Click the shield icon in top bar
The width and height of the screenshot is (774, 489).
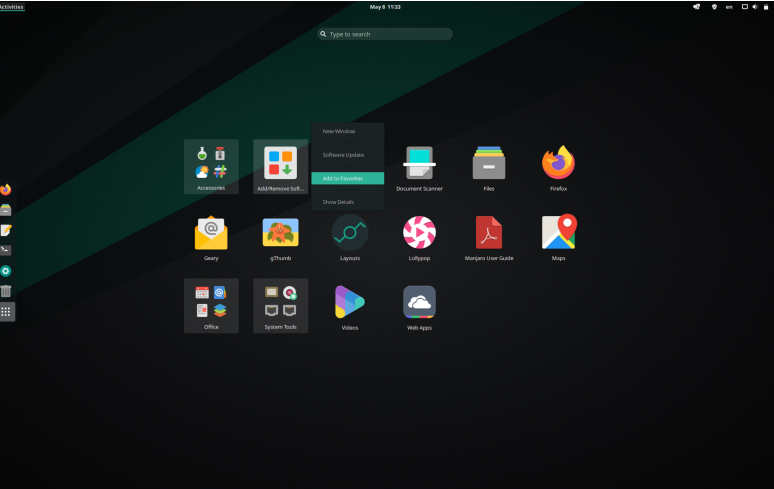click(714, 7)
